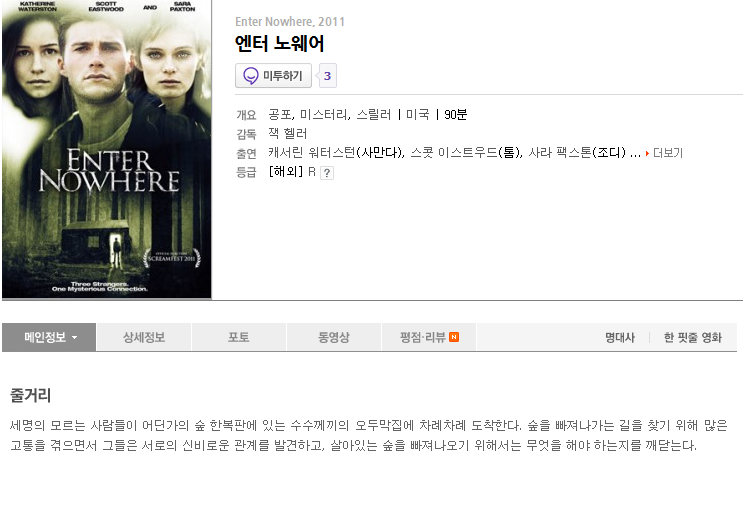The image size is (743, 508).
Task: Open the 명대사 link
Action: coord(620,337)
